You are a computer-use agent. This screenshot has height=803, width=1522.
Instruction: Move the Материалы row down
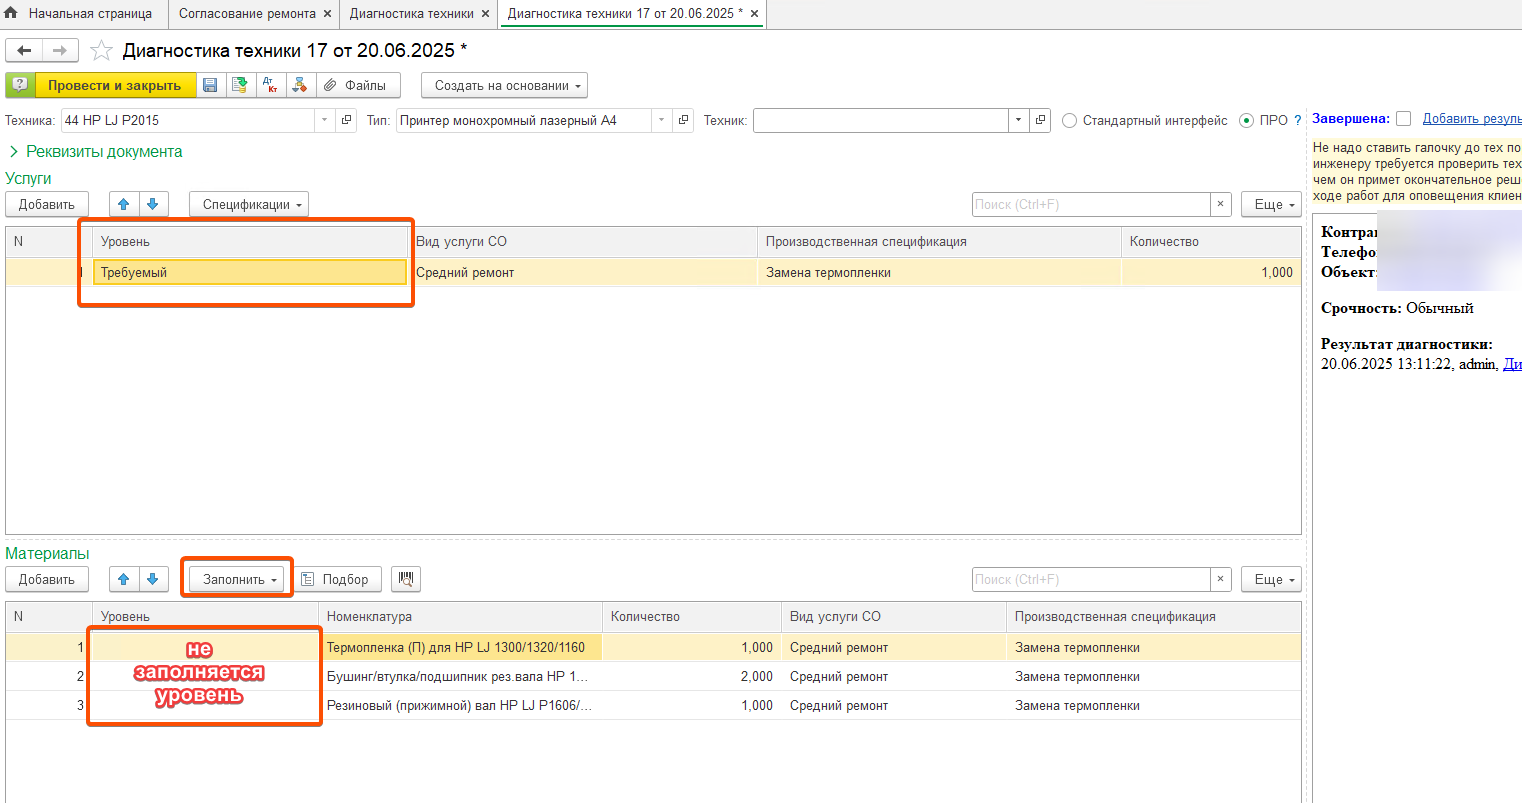point(153,580)
